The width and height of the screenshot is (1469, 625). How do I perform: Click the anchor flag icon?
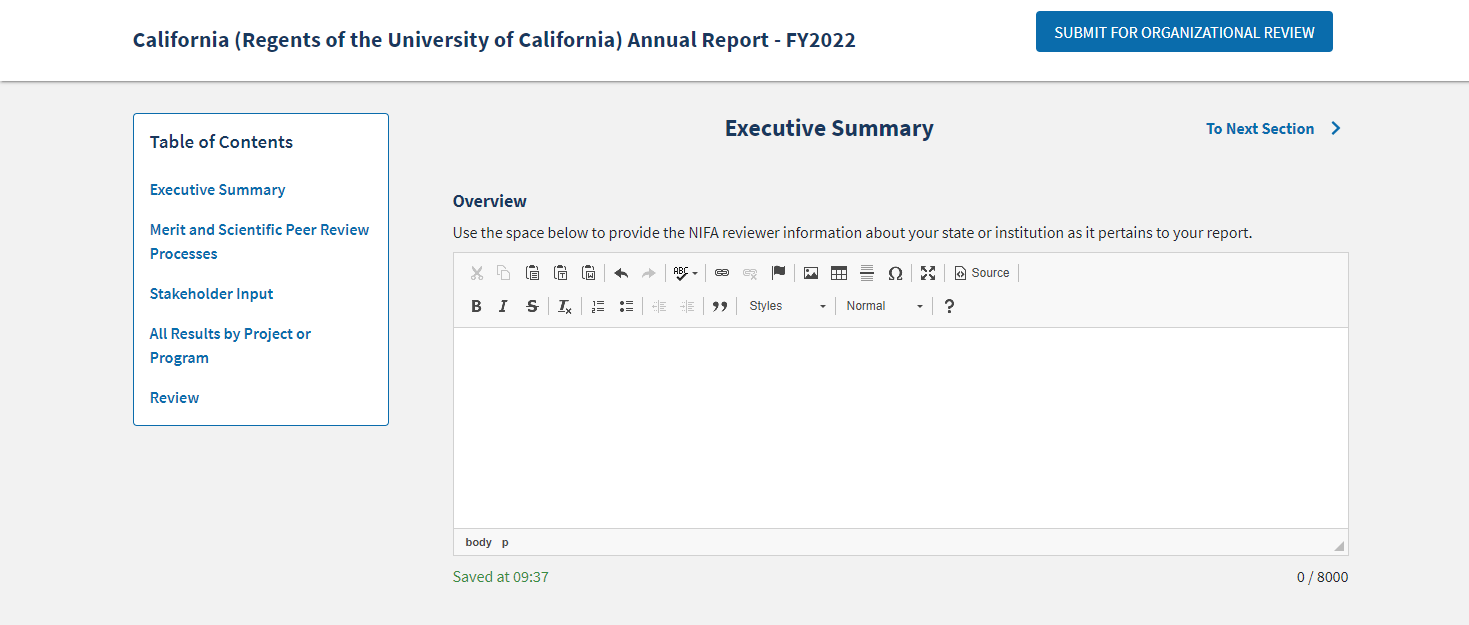[778, 273]
